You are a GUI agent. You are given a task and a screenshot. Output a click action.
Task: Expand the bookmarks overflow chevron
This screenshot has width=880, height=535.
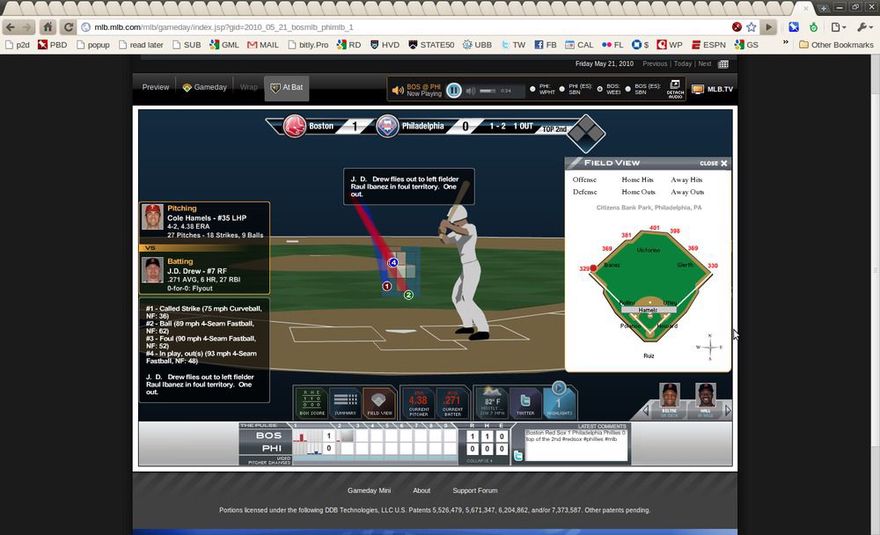point(785,43)
